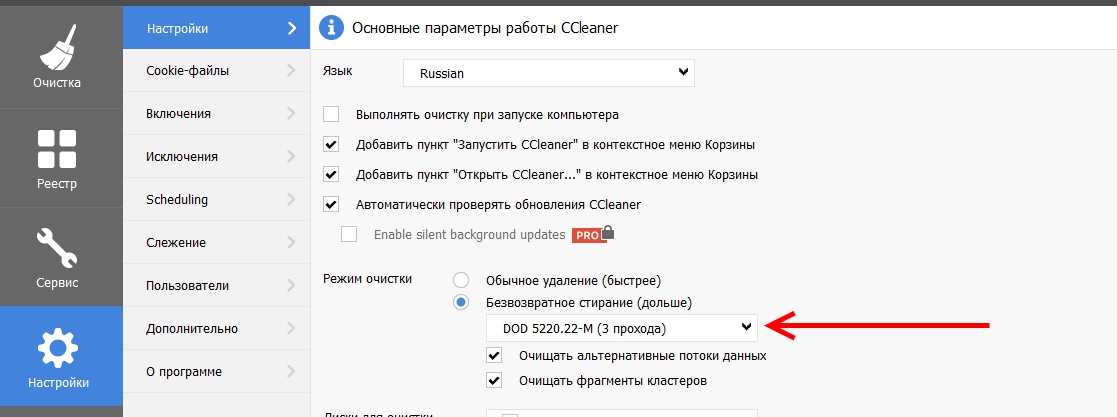Click the blue info icon in header
Image resolution: width=1117 pixels, height=417 pixels.
(x=331, y=28)
